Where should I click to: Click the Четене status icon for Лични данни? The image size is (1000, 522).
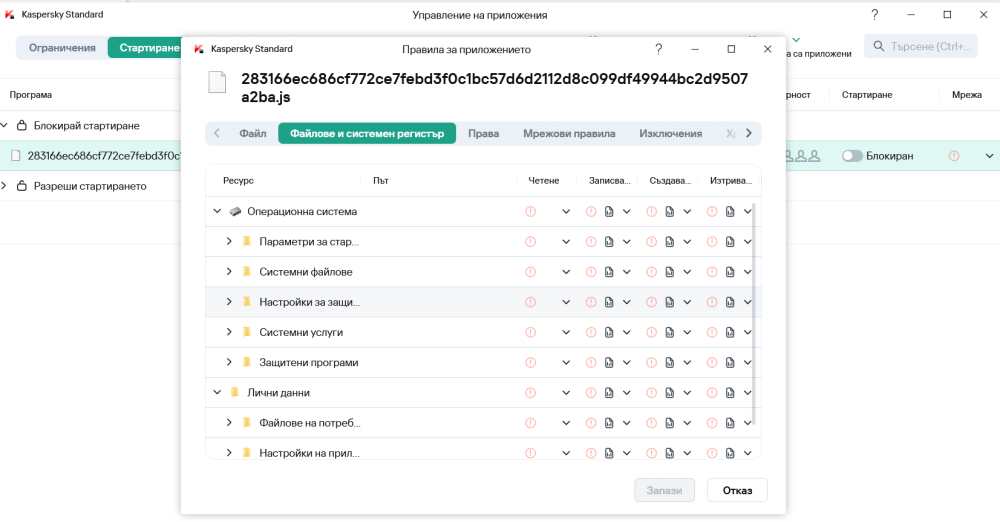click(x=531, y=392)
